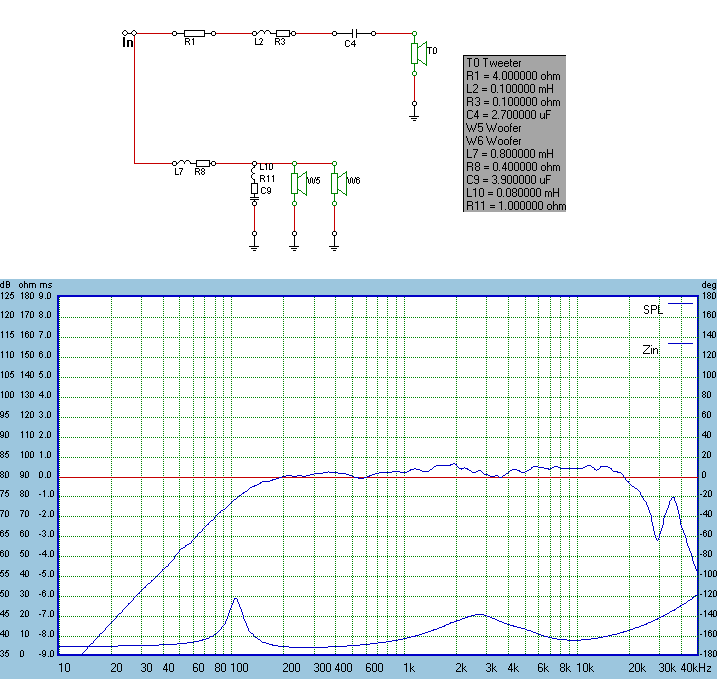Image resolution: width=717 pixels, height=679 pixels.
Task: Click the In input terminal node
Action: tap(127, 34)
